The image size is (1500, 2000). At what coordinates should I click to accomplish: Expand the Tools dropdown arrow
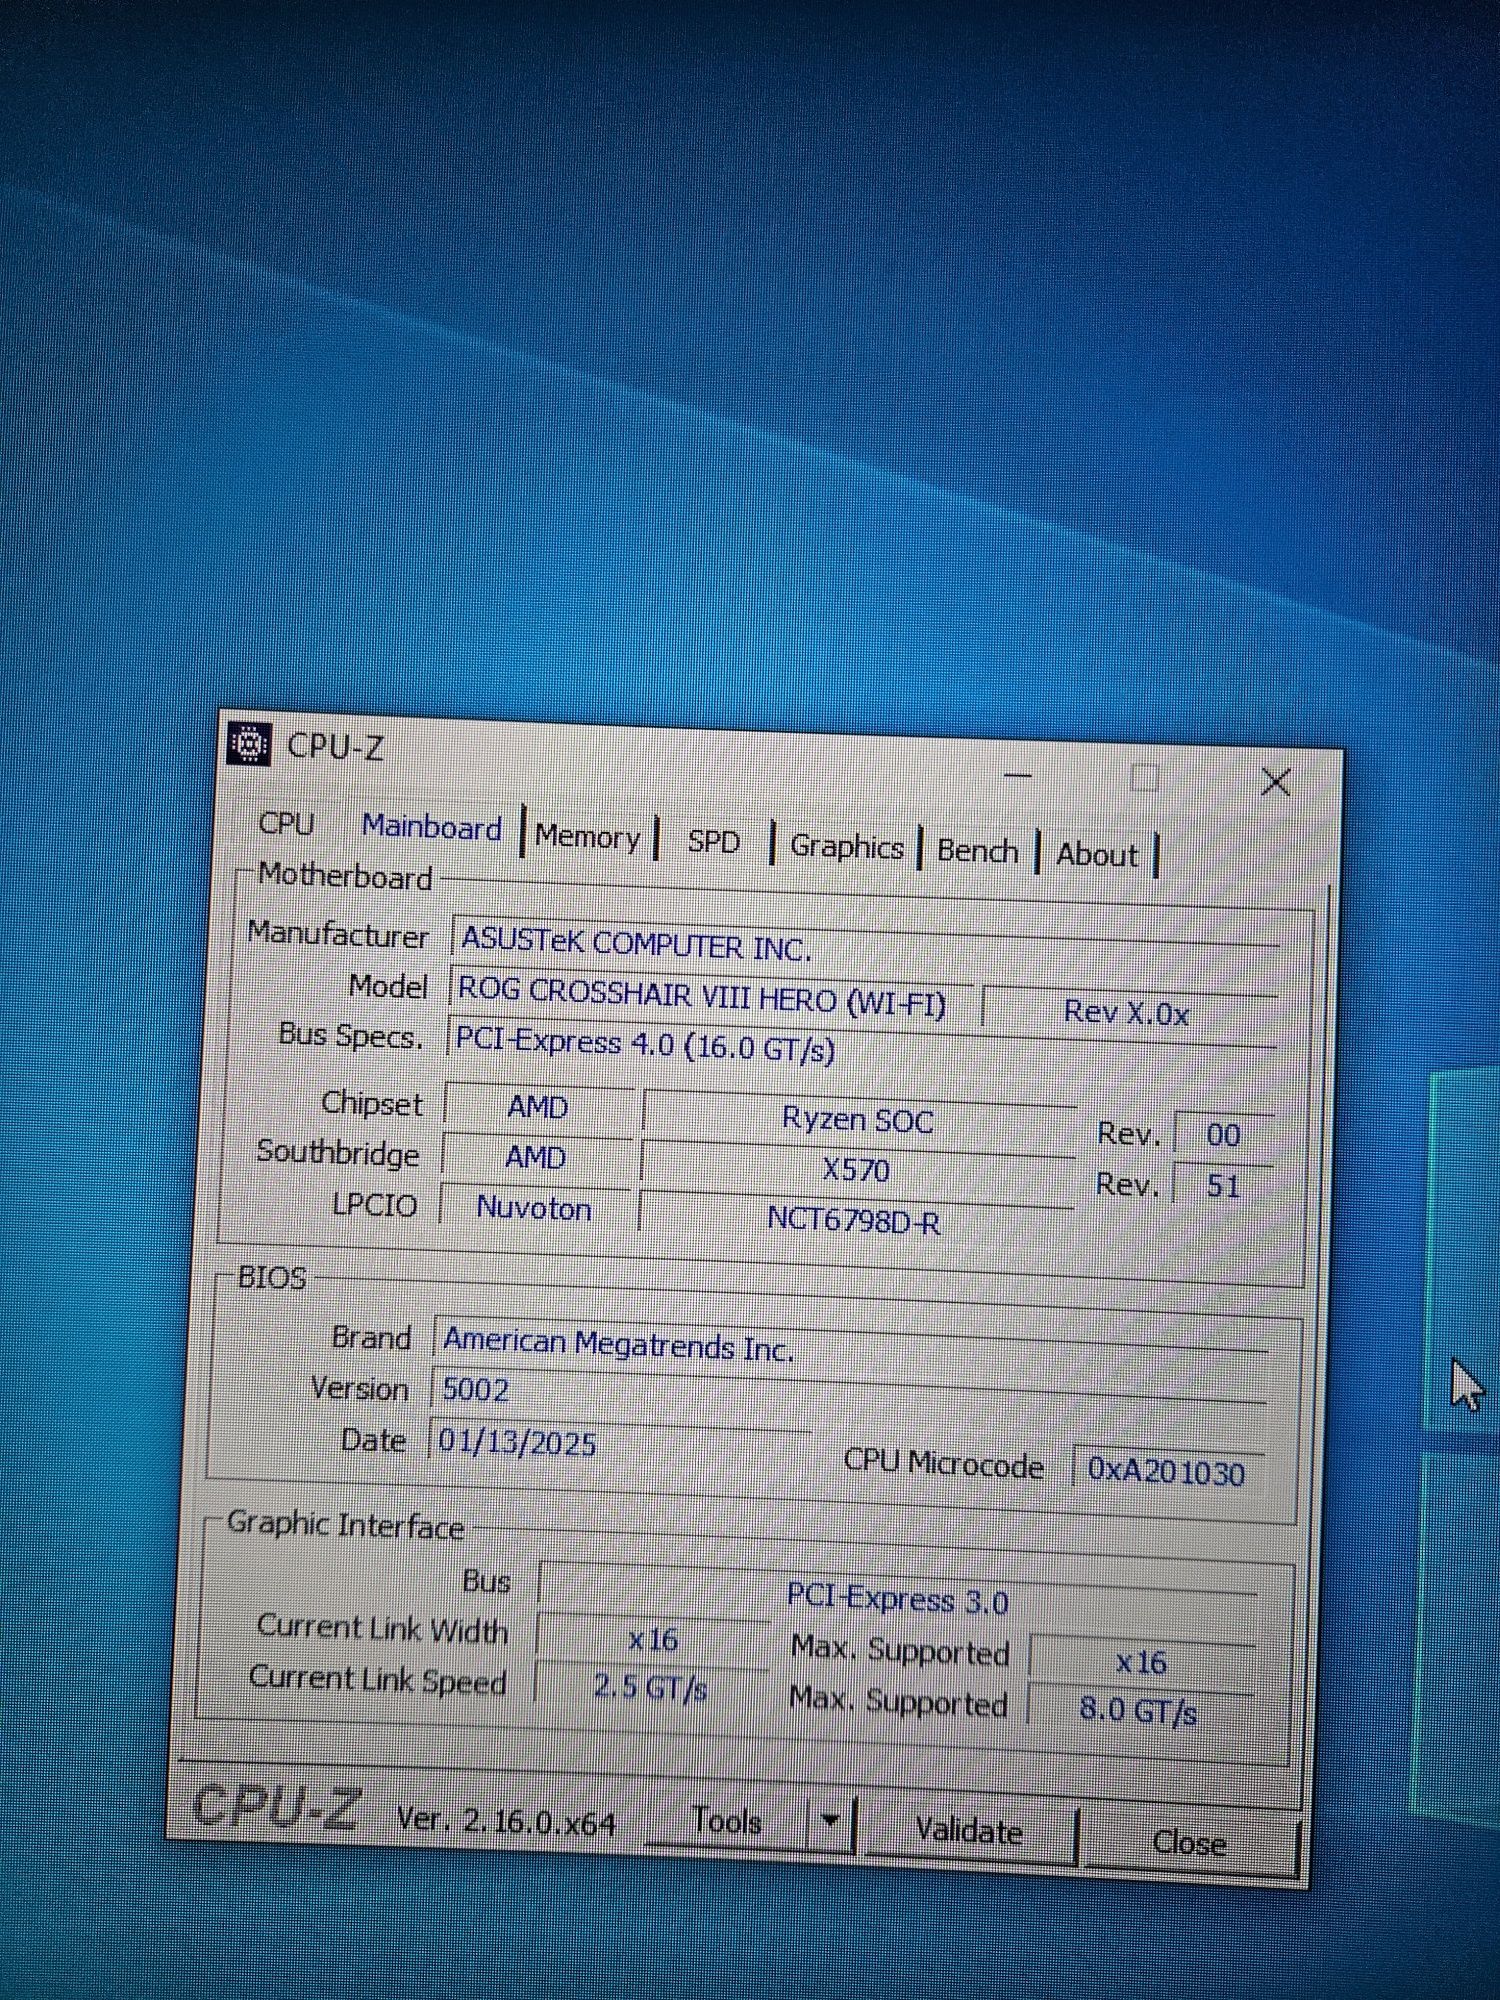pos(830,1823)
